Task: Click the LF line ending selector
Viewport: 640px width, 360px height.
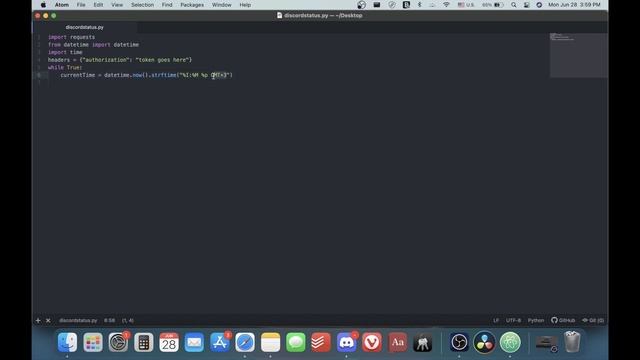Action: point(496,320)
